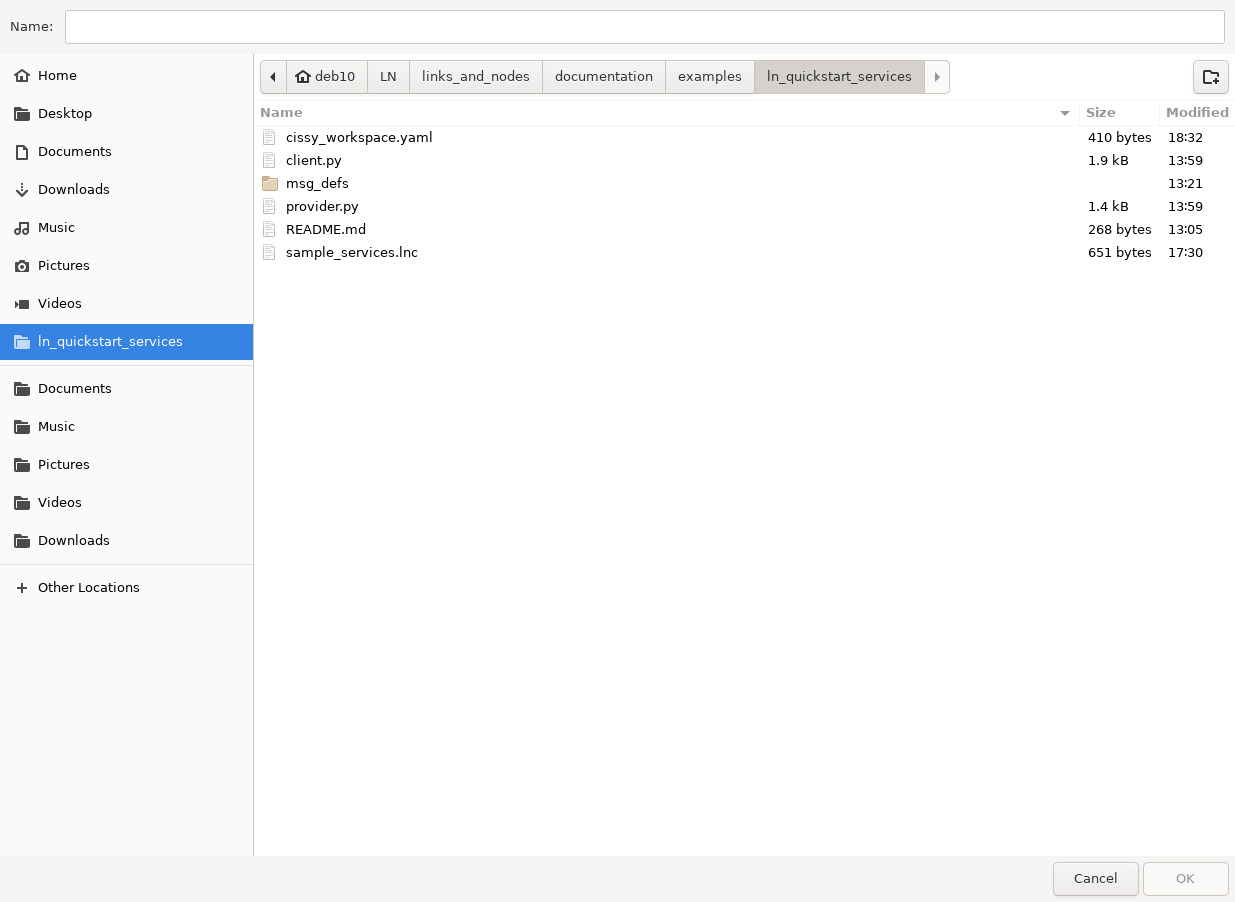This screenshot has height=902, width=1235.
Task: Click the 268 bytes size value
Action: point(1120,229)
